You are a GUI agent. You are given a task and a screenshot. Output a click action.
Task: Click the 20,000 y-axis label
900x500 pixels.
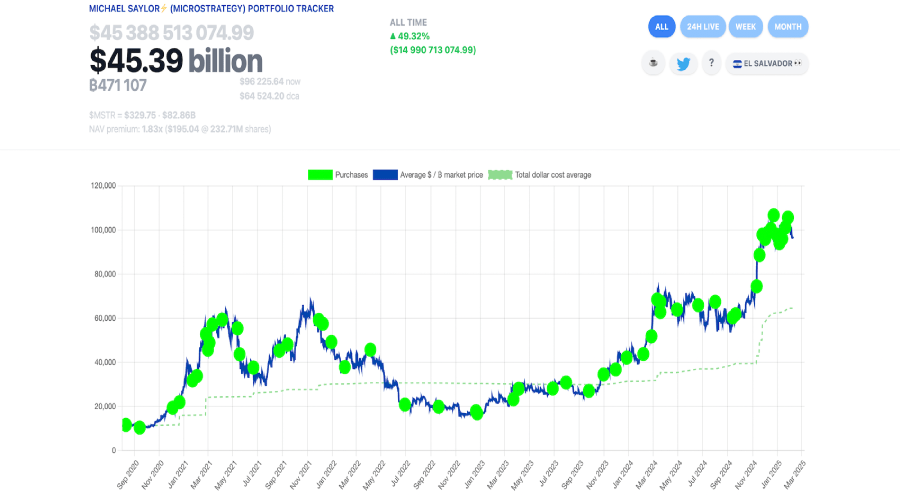[x=105, y=406]
